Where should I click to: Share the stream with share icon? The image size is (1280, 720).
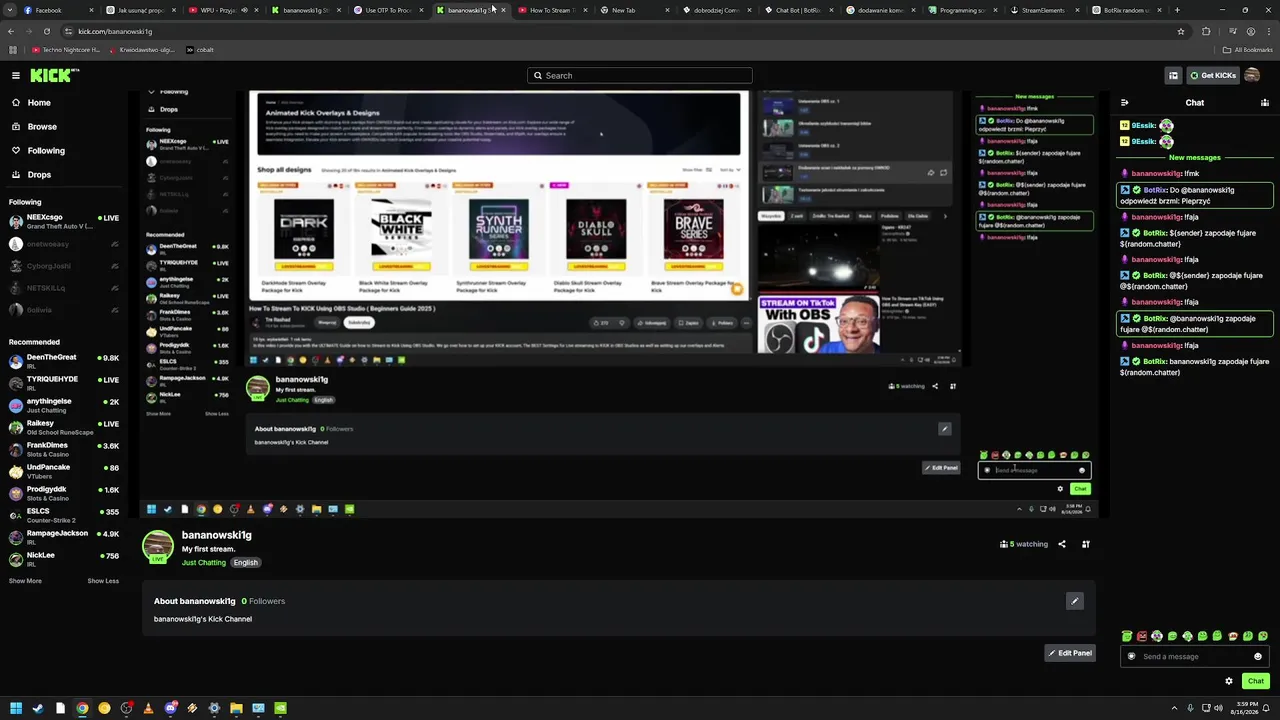coord(1062,544)
